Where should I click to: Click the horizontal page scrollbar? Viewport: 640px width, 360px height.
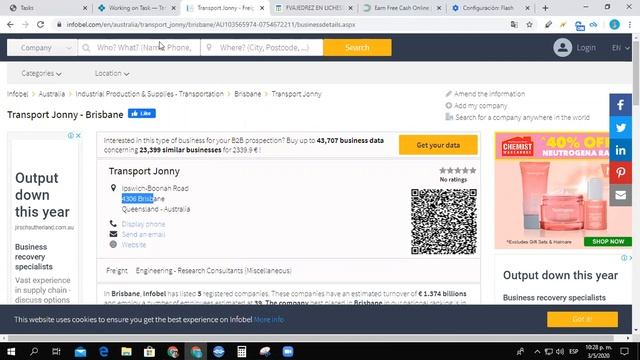click(311, 338)
